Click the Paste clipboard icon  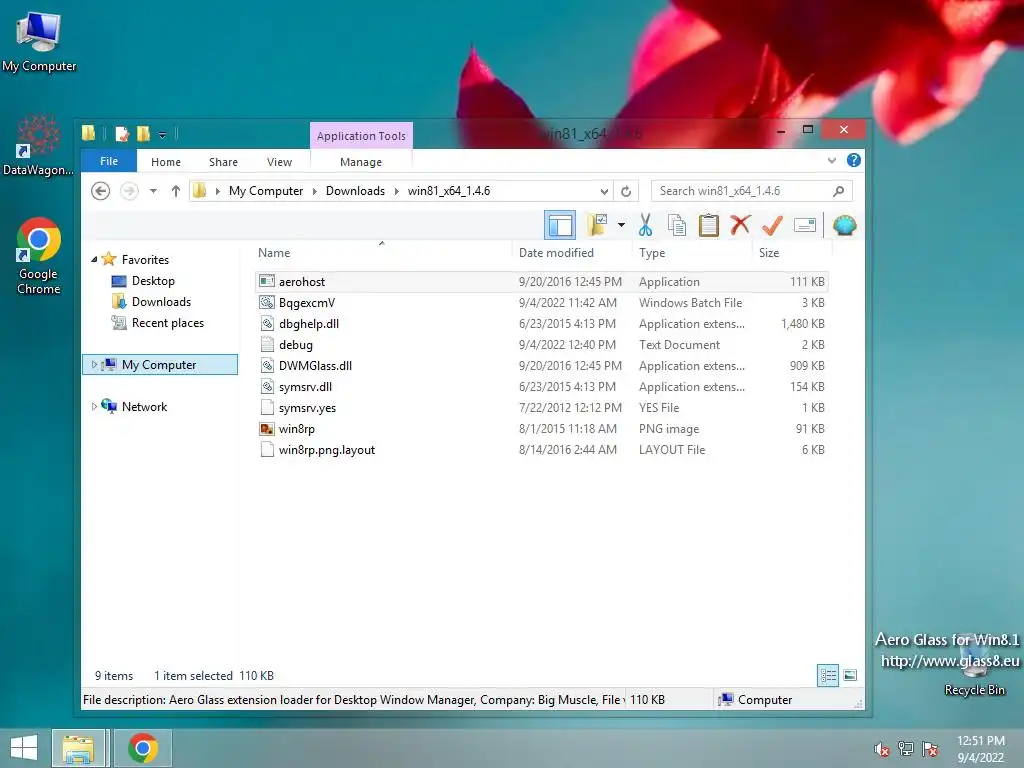pyautogui.click(x=709, y=225)
